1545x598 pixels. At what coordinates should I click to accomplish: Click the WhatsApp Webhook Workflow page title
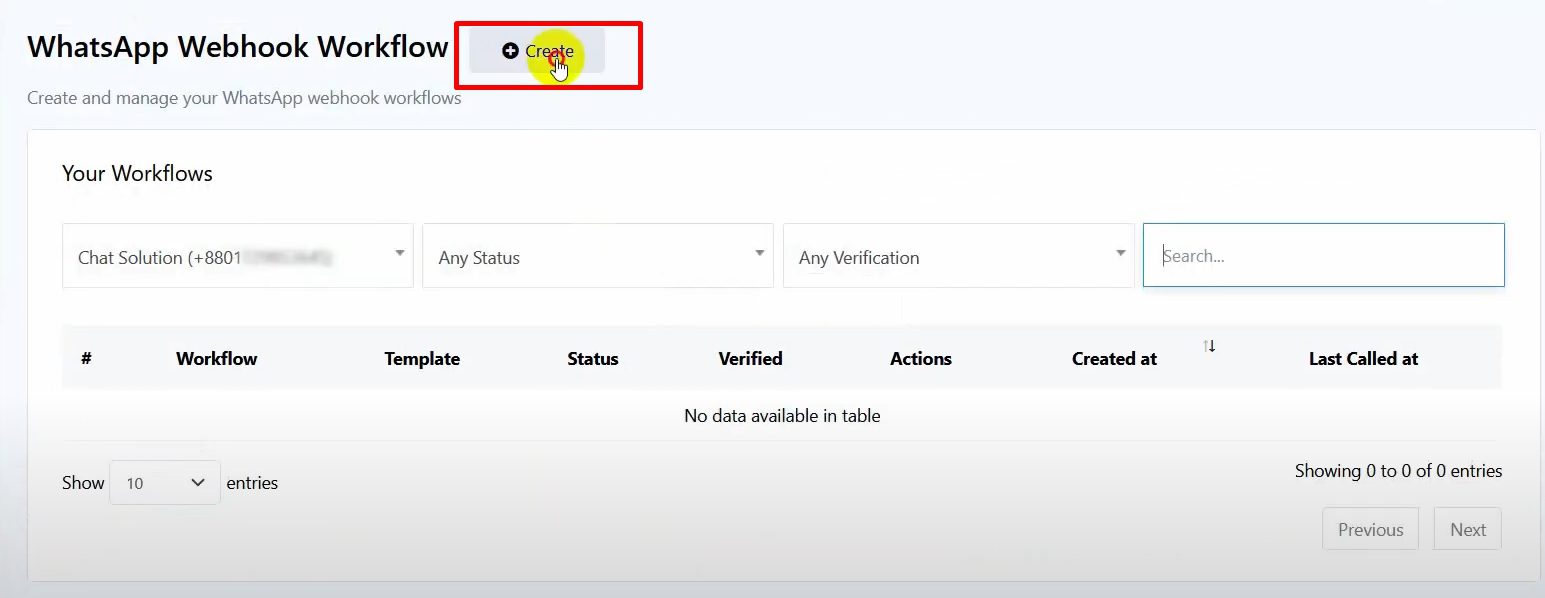coord(238,47)
